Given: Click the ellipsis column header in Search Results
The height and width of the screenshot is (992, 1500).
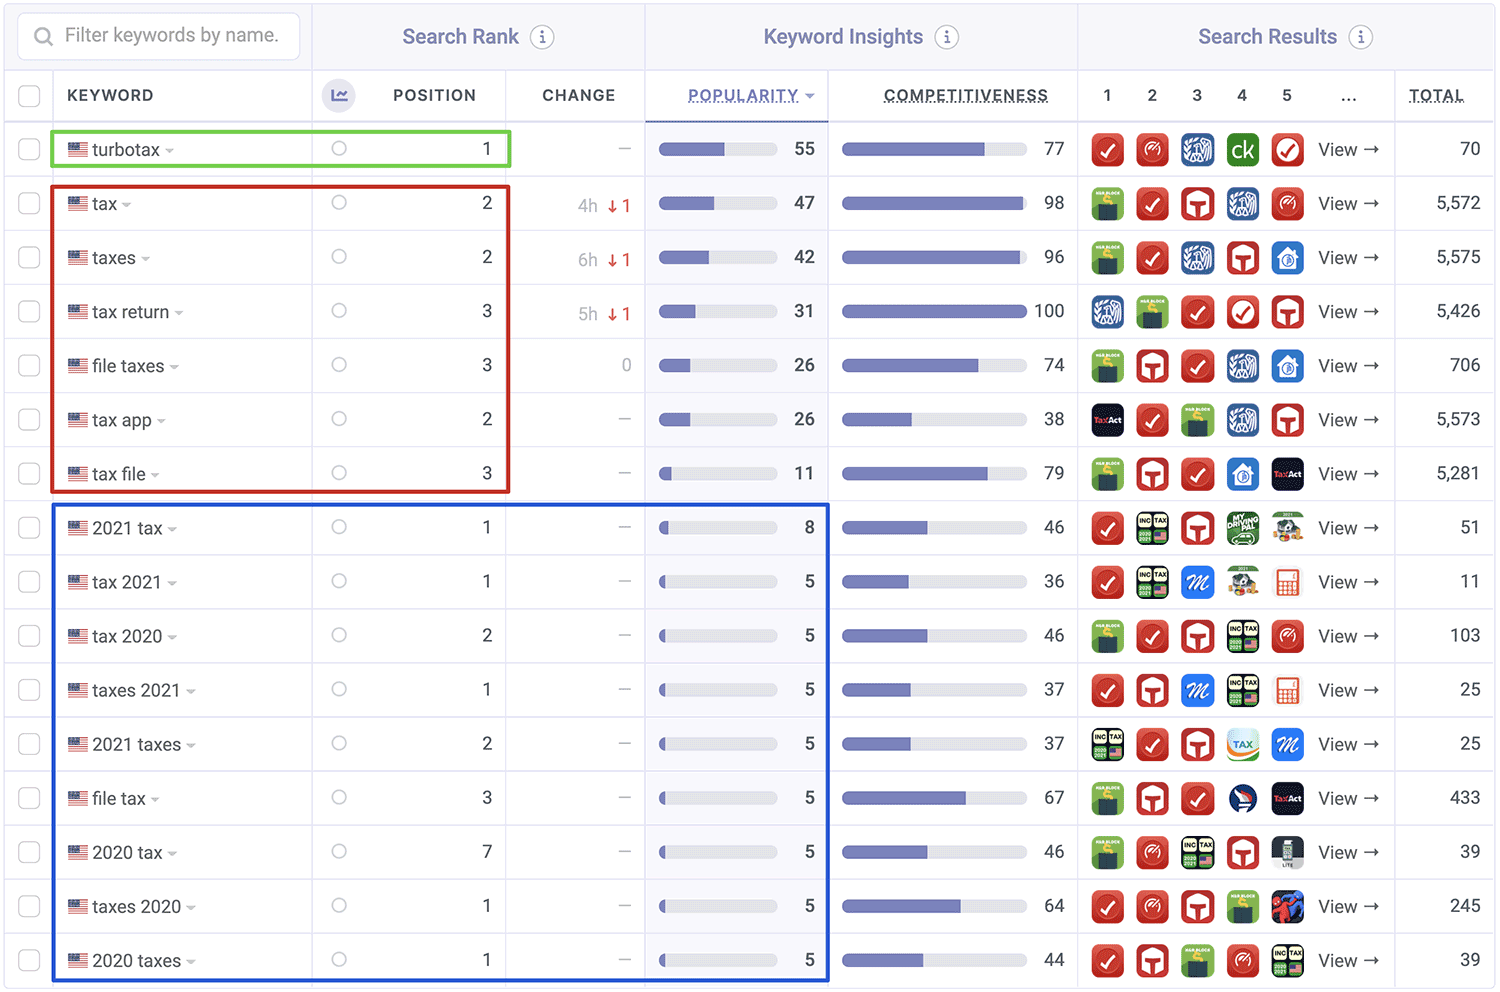Looking at the screenshot, I should point(1348,96).
